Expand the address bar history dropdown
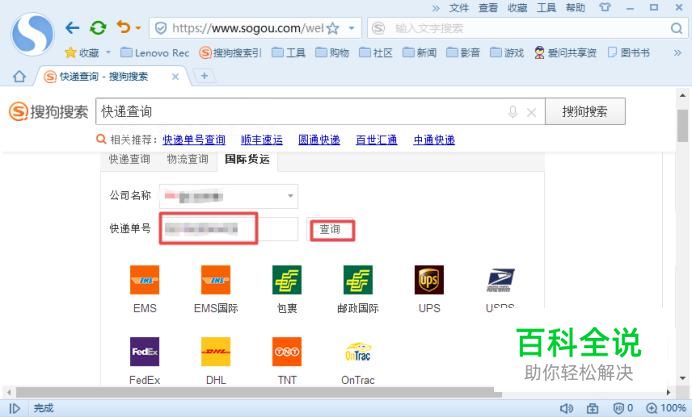The height and width of the screenshot is (417, 692). (352, 29)
